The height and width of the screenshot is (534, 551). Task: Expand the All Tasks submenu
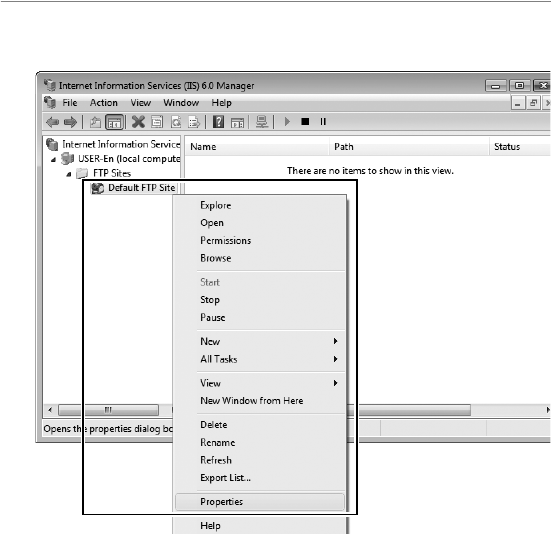260,359
